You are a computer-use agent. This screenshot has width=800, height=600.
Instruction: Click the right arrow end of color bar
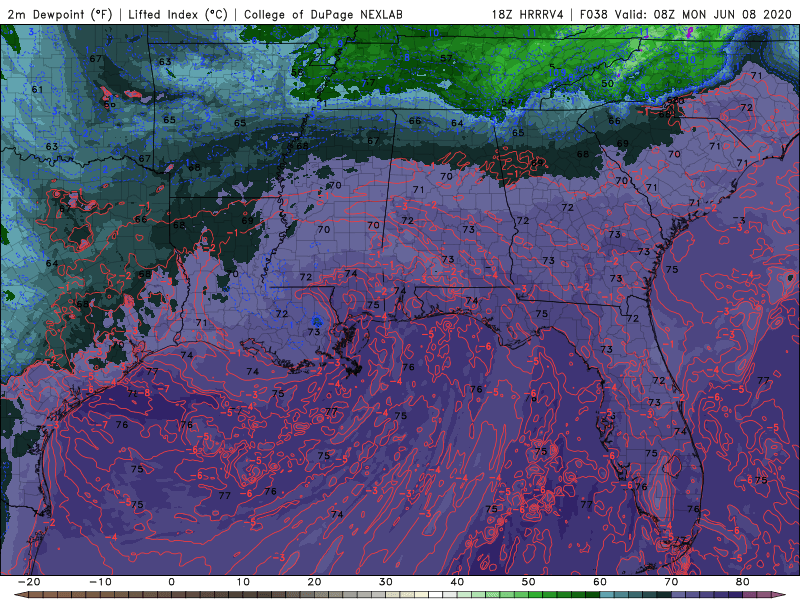[x=780, y=595]
